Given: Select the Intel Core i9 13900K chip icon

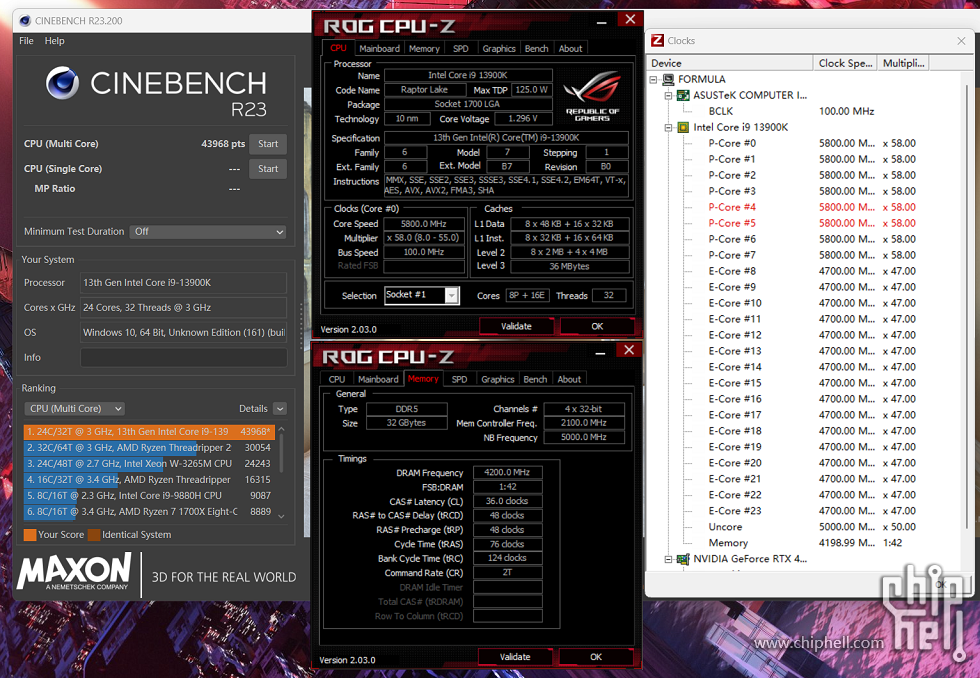Looking at the screenshot, I should (684, 127).
